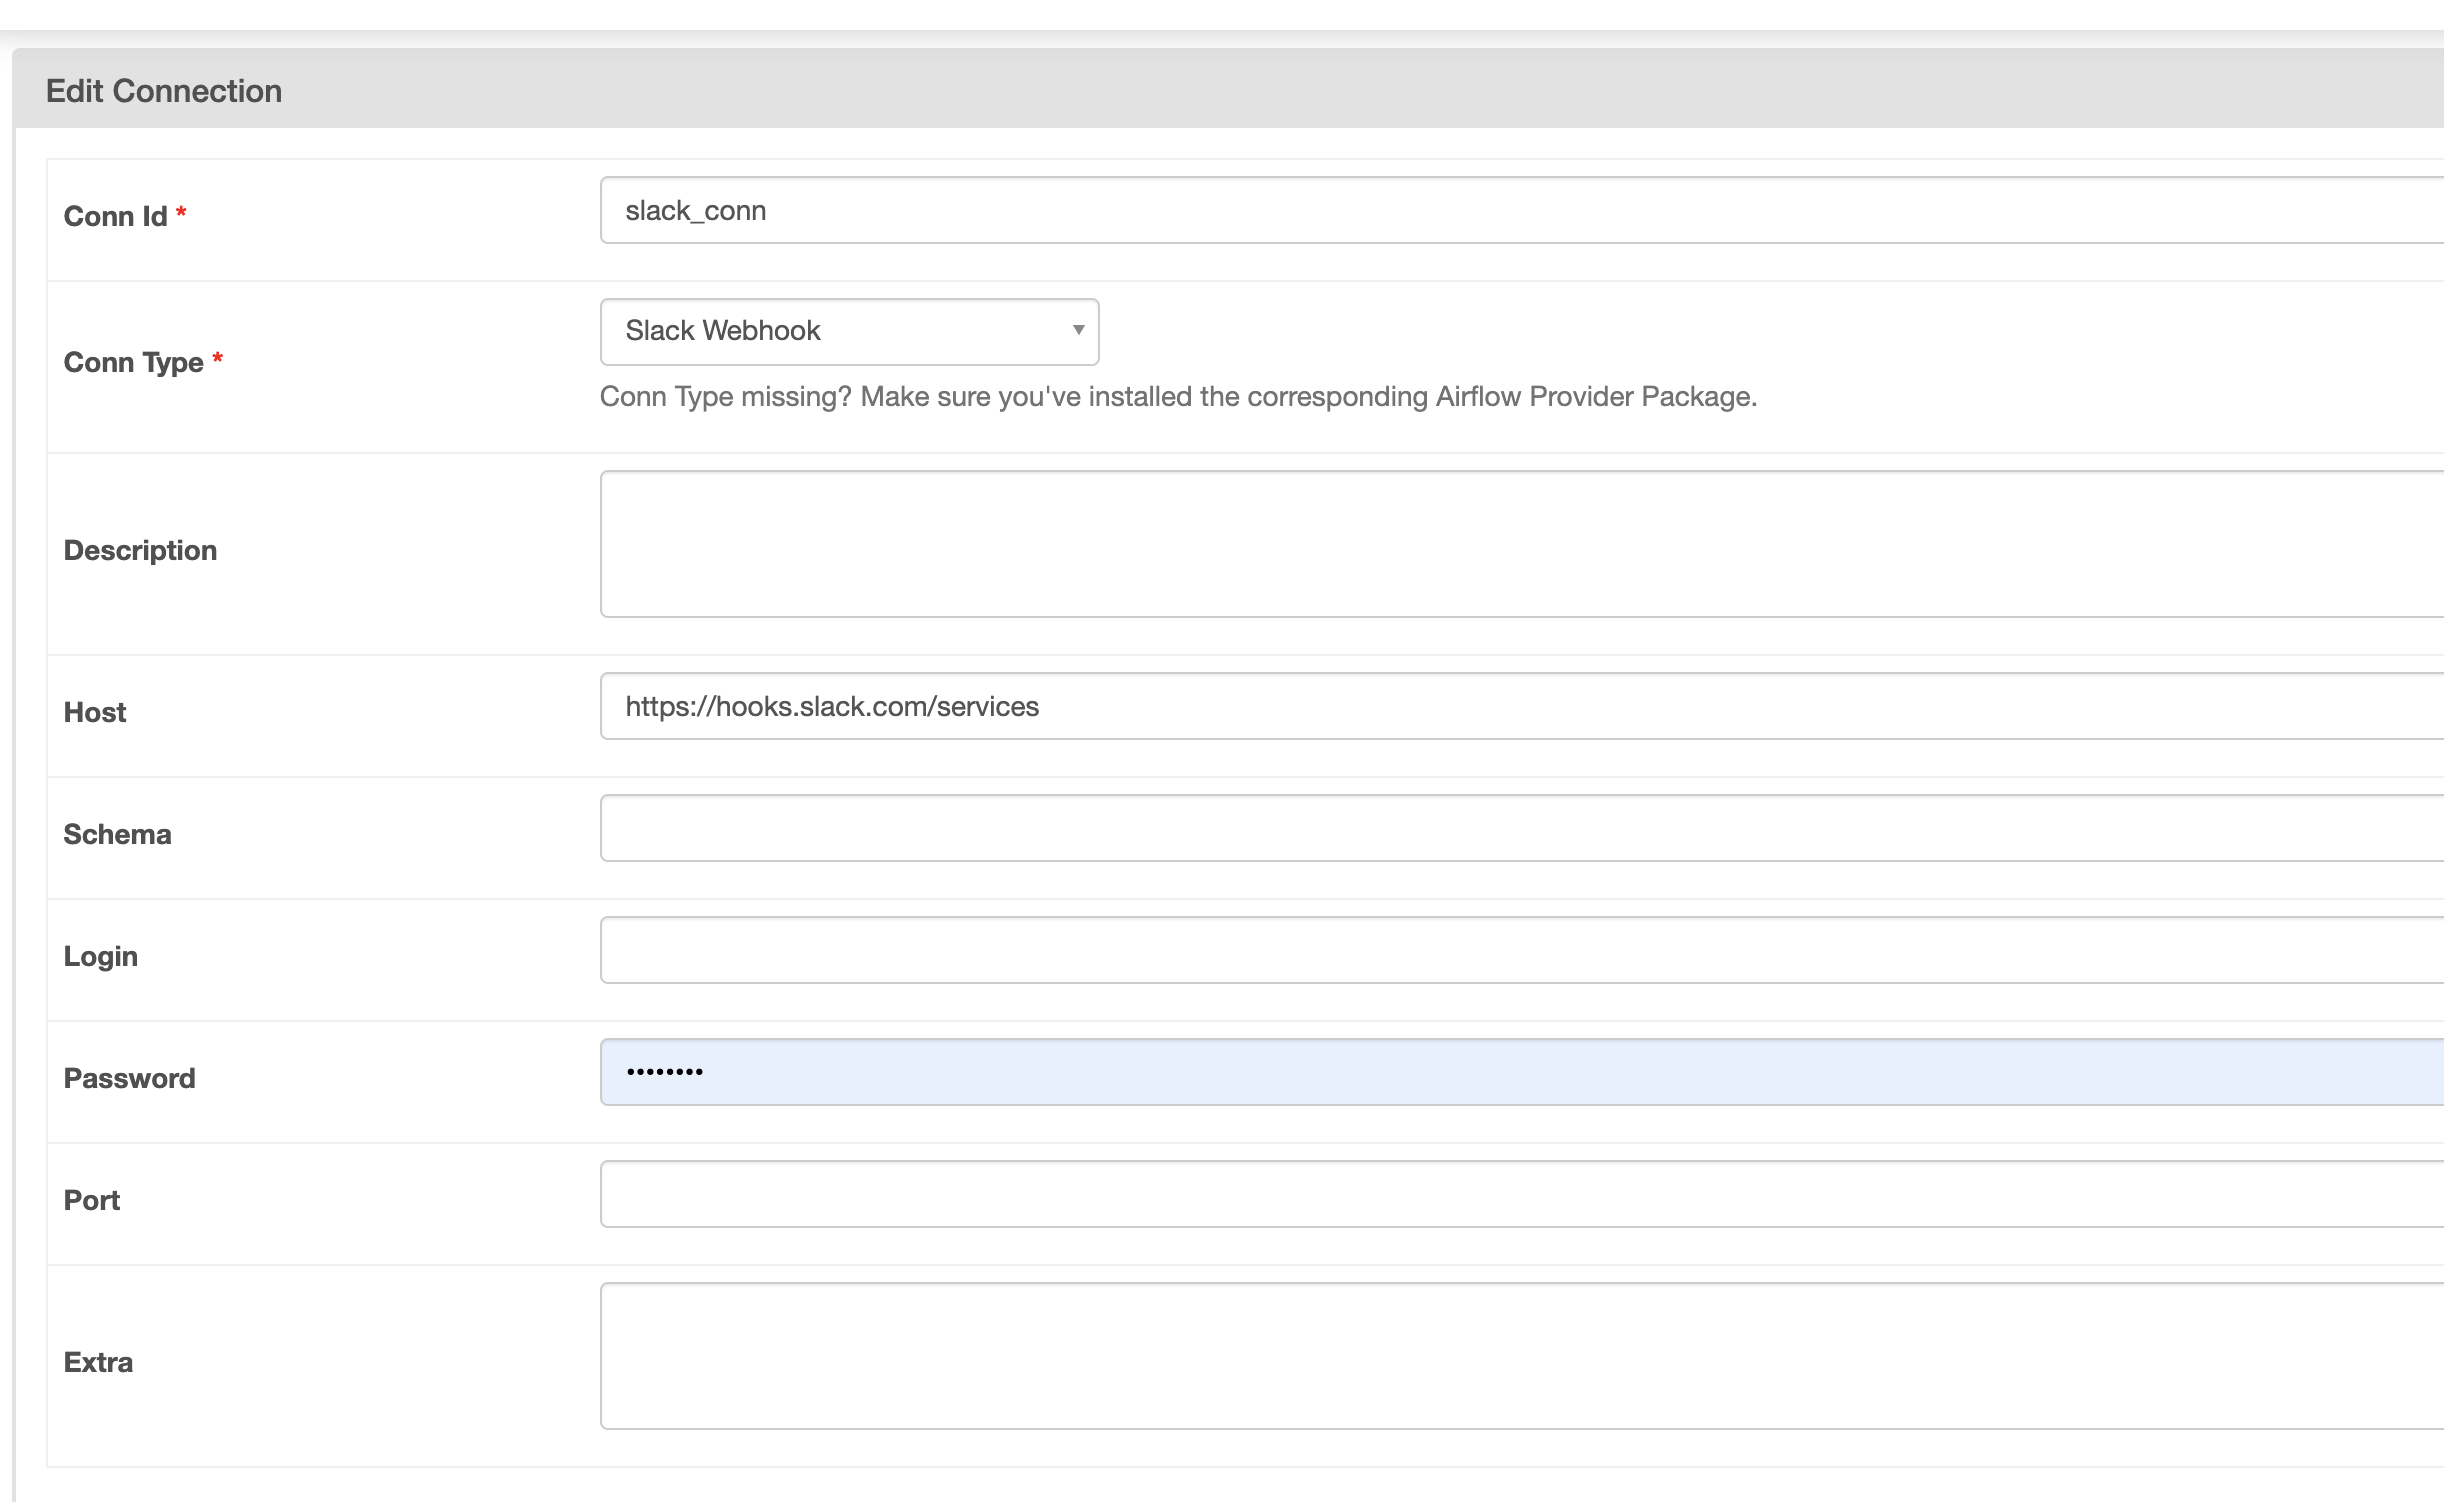
Task: Click into the Login input field
Action: coord(1520,950)
